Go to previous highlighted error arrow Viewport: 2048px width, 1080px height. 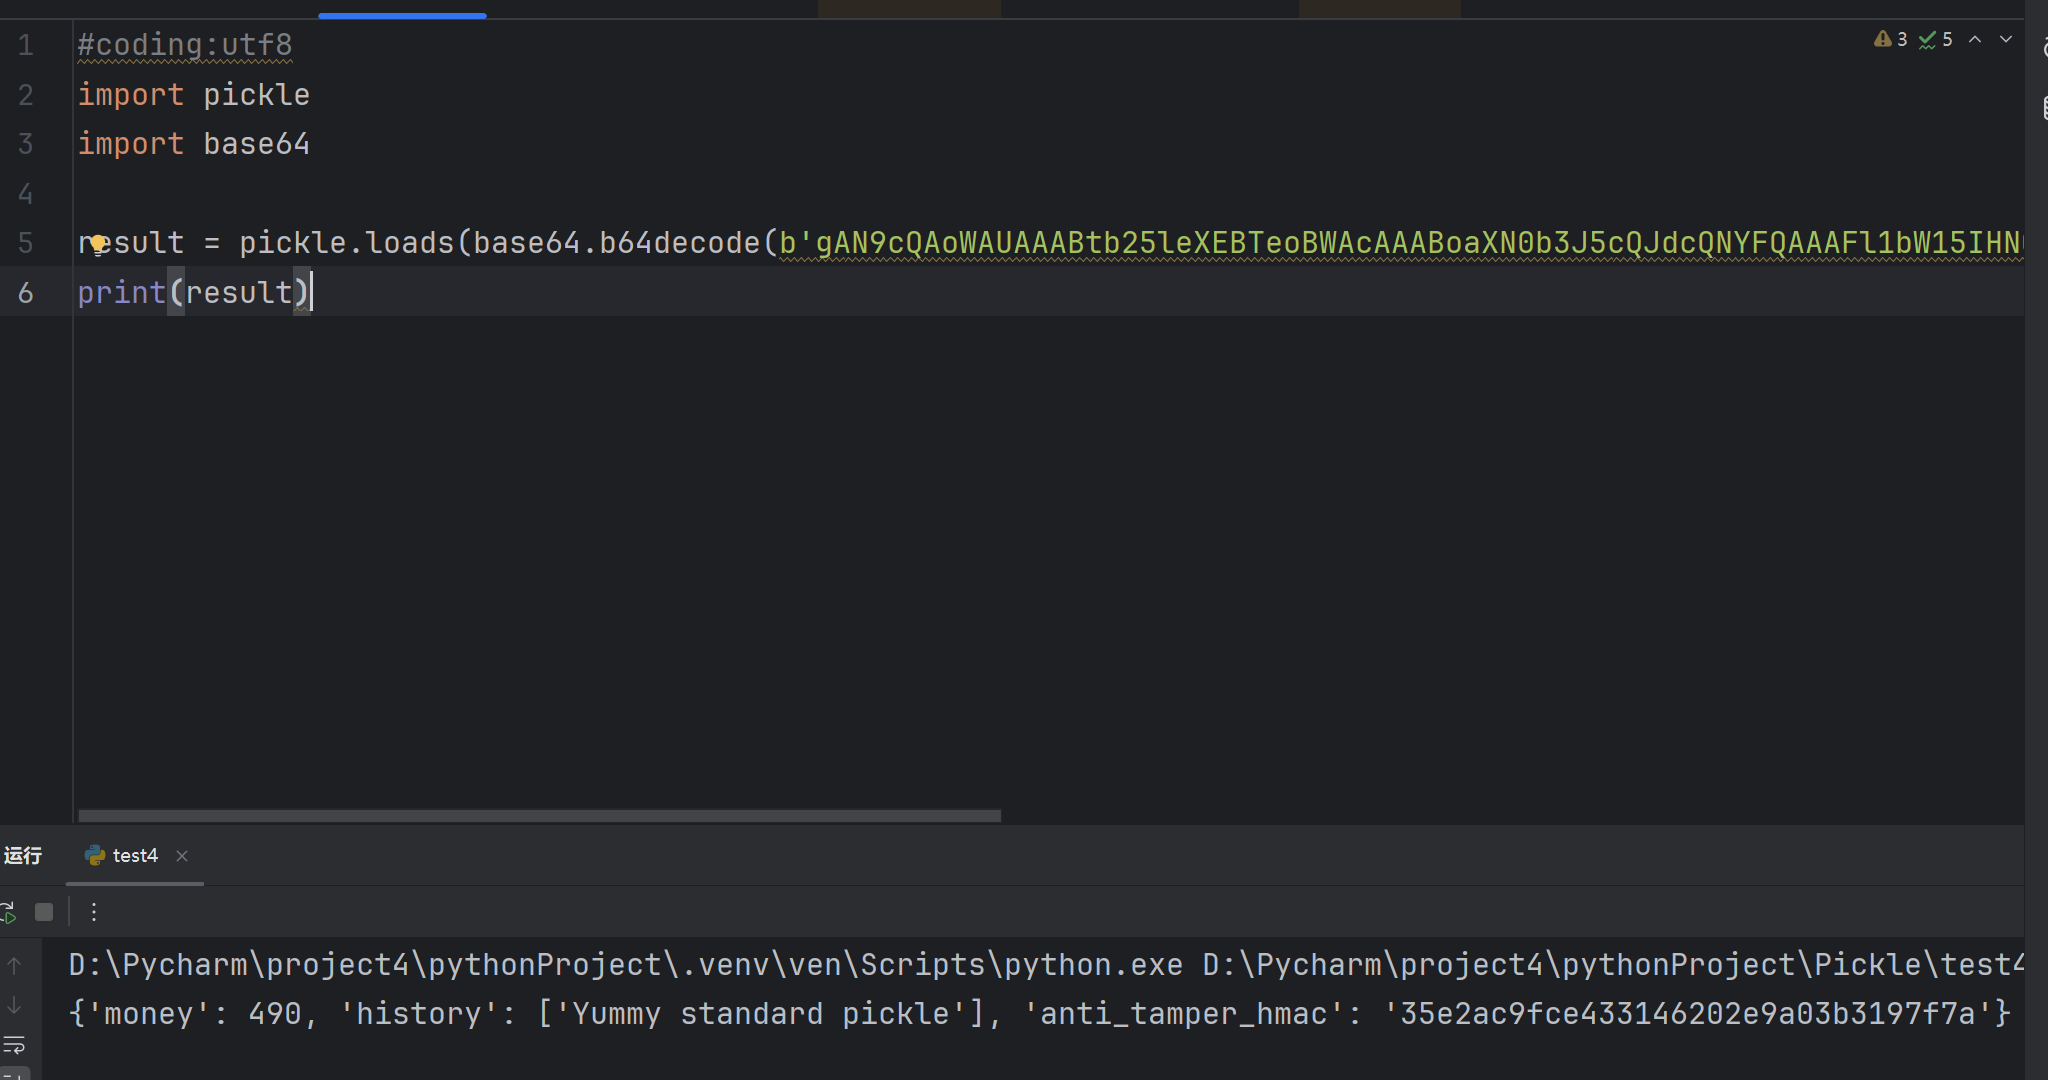pos(1975,39)
